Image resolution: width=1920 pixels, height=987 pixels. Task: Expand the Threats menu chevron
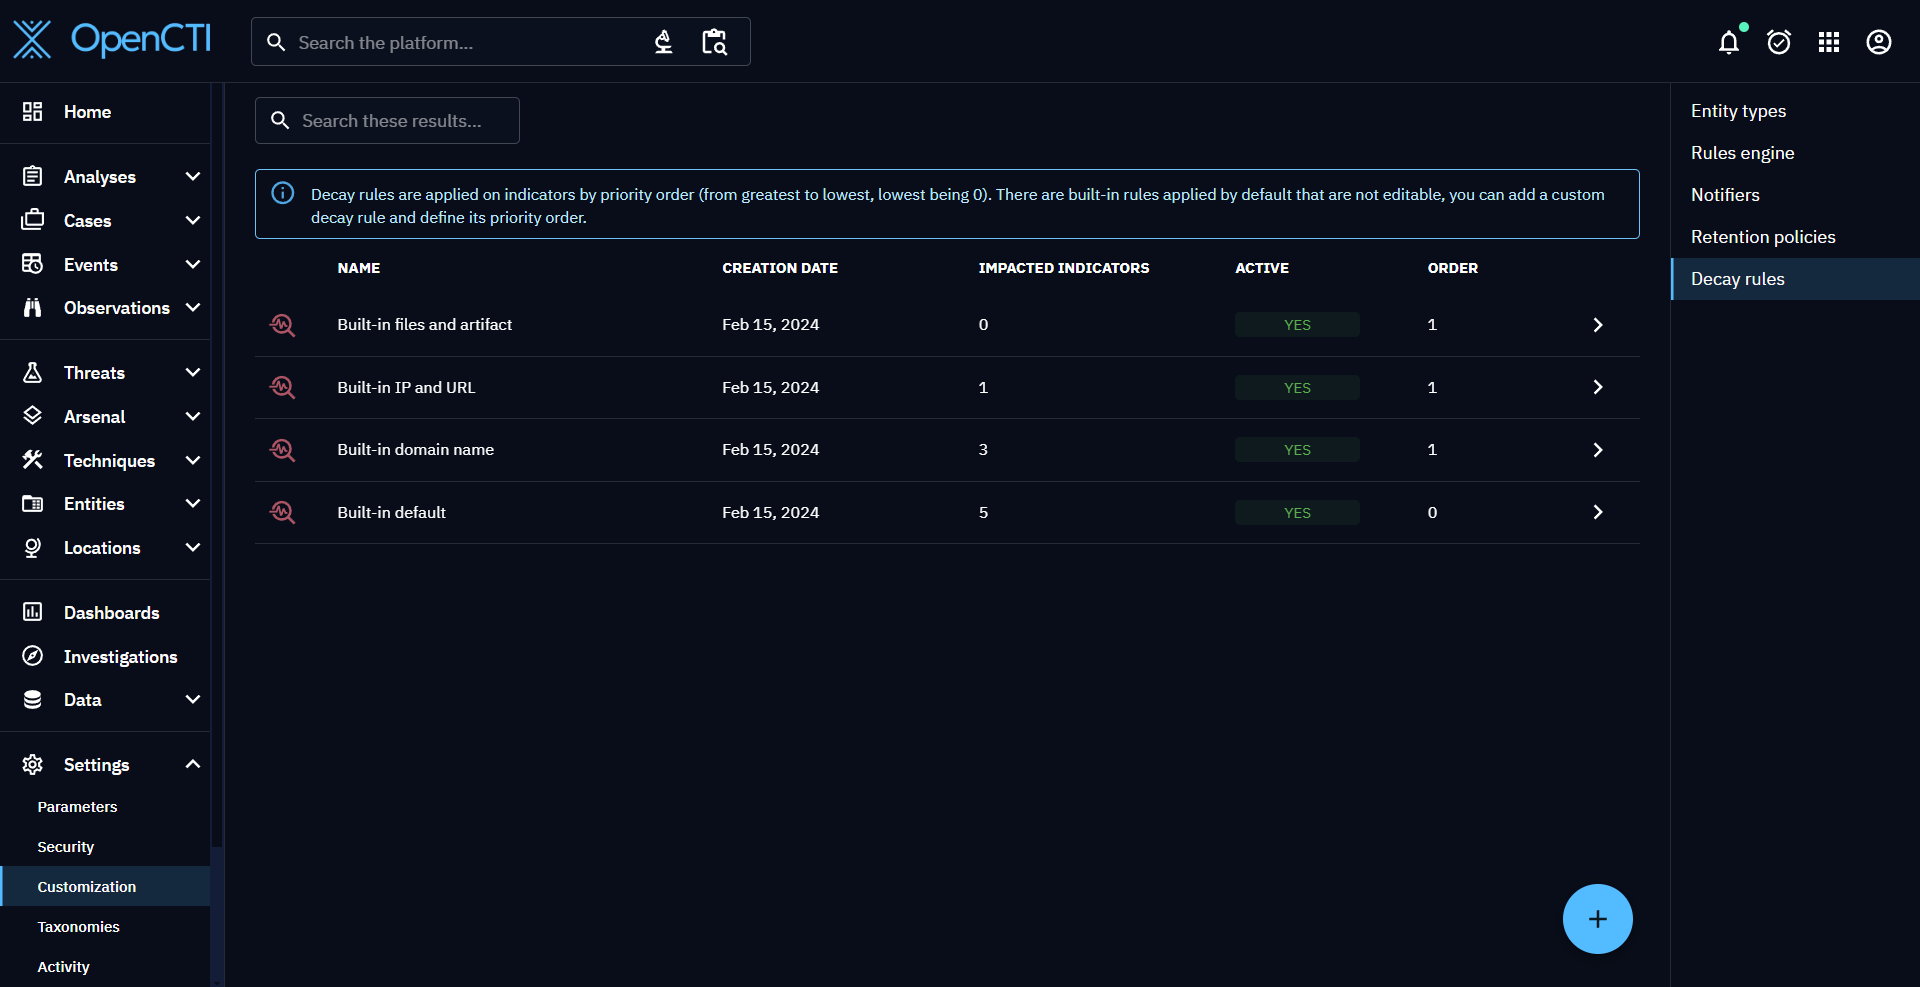pos(193,373)
